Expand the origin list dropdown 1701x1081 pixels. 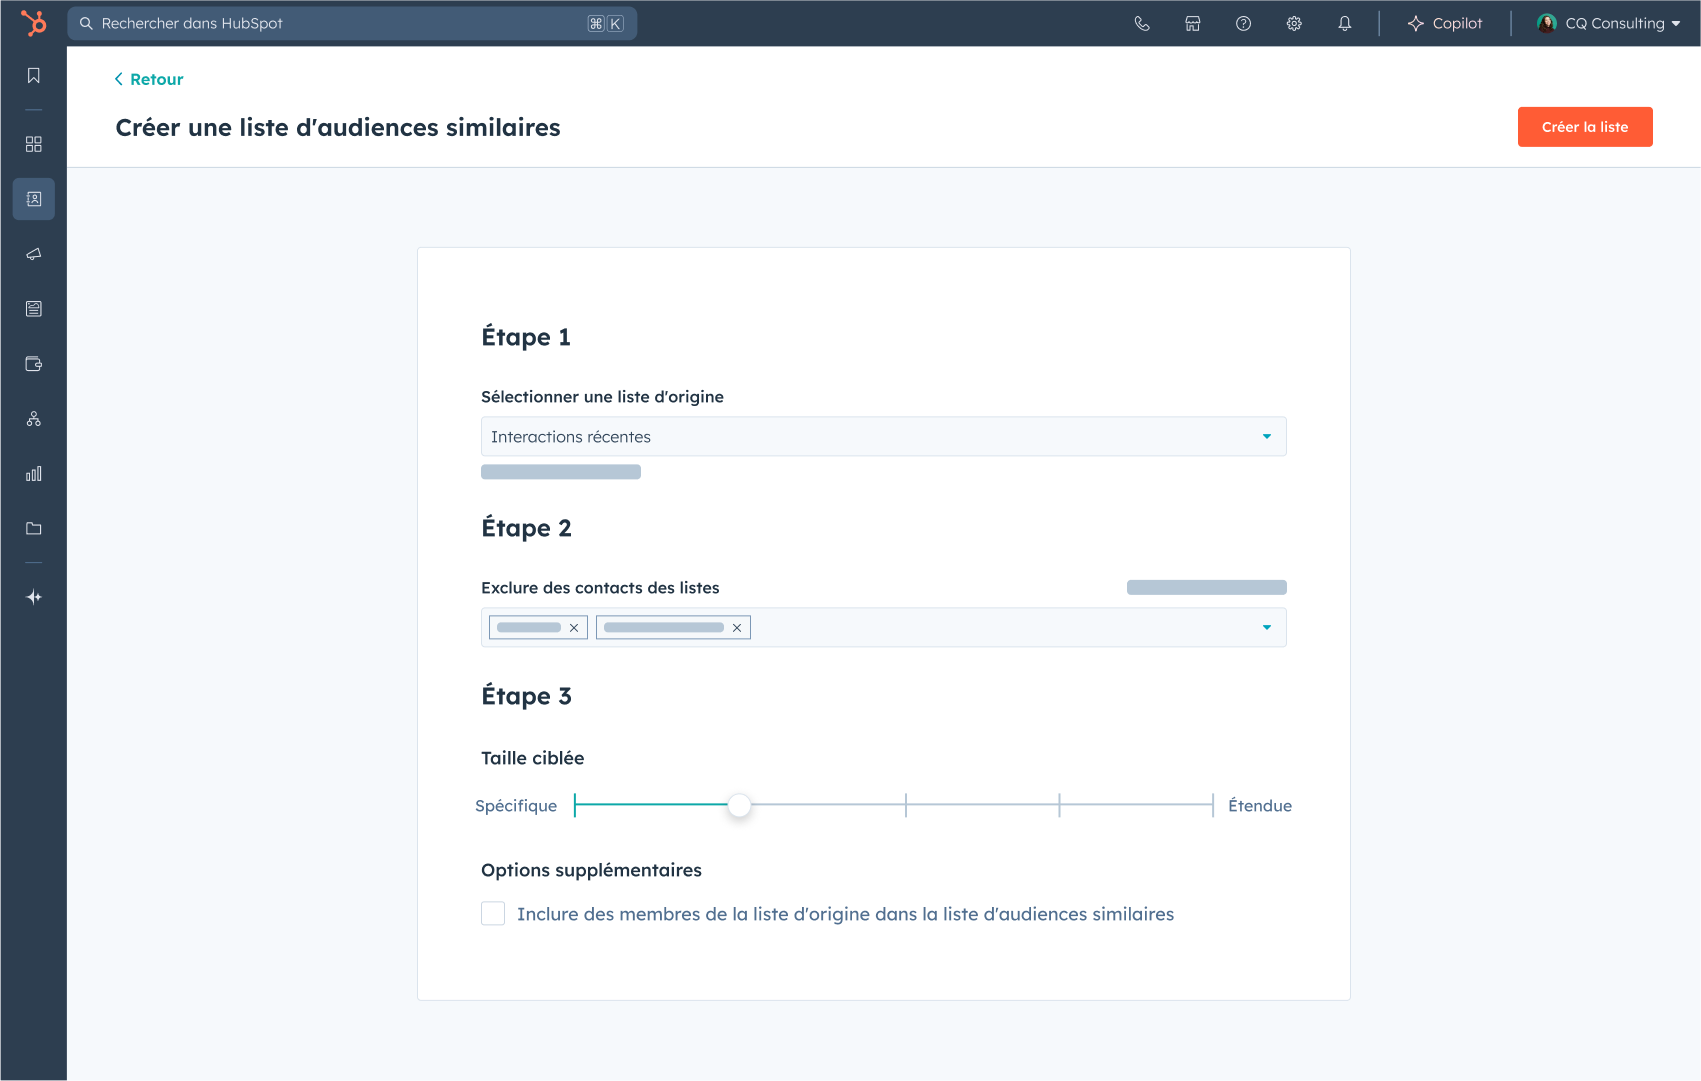coord(1266,437)
